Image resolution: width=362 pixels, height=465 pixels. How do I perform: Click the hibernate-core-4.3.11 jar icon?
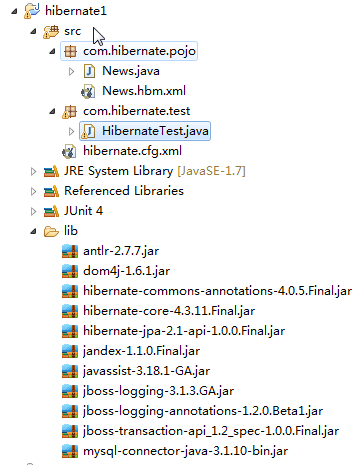click(70, 311)
